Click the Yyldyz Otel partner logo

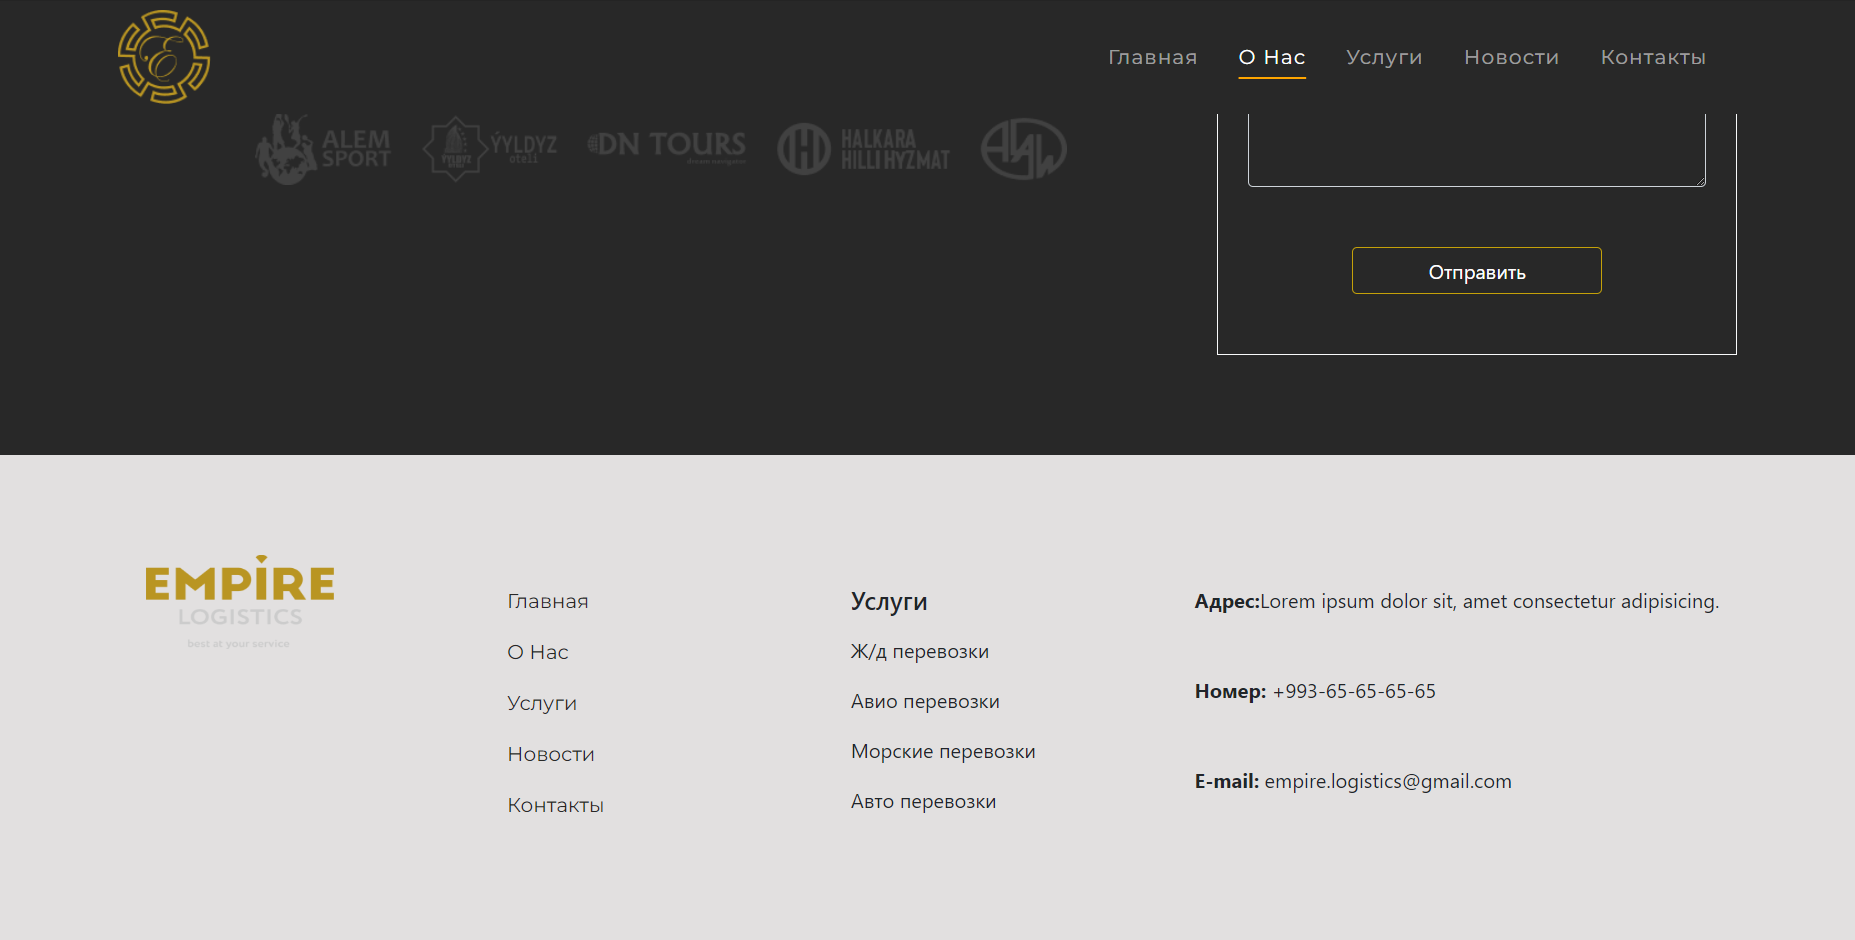click(489, 149)
